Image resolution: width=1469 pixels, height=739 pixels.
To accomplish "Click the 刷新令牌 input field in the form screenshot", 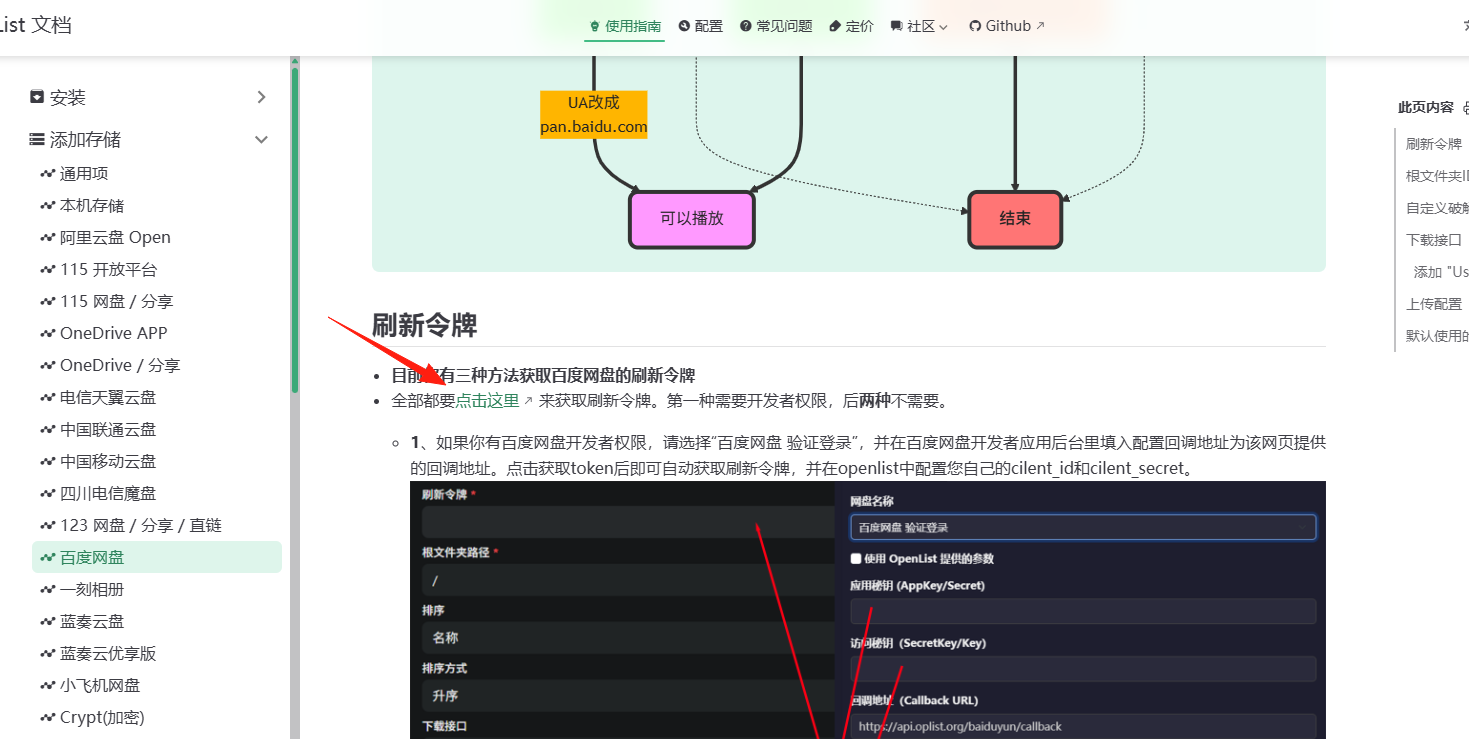I will pos(628,522).
